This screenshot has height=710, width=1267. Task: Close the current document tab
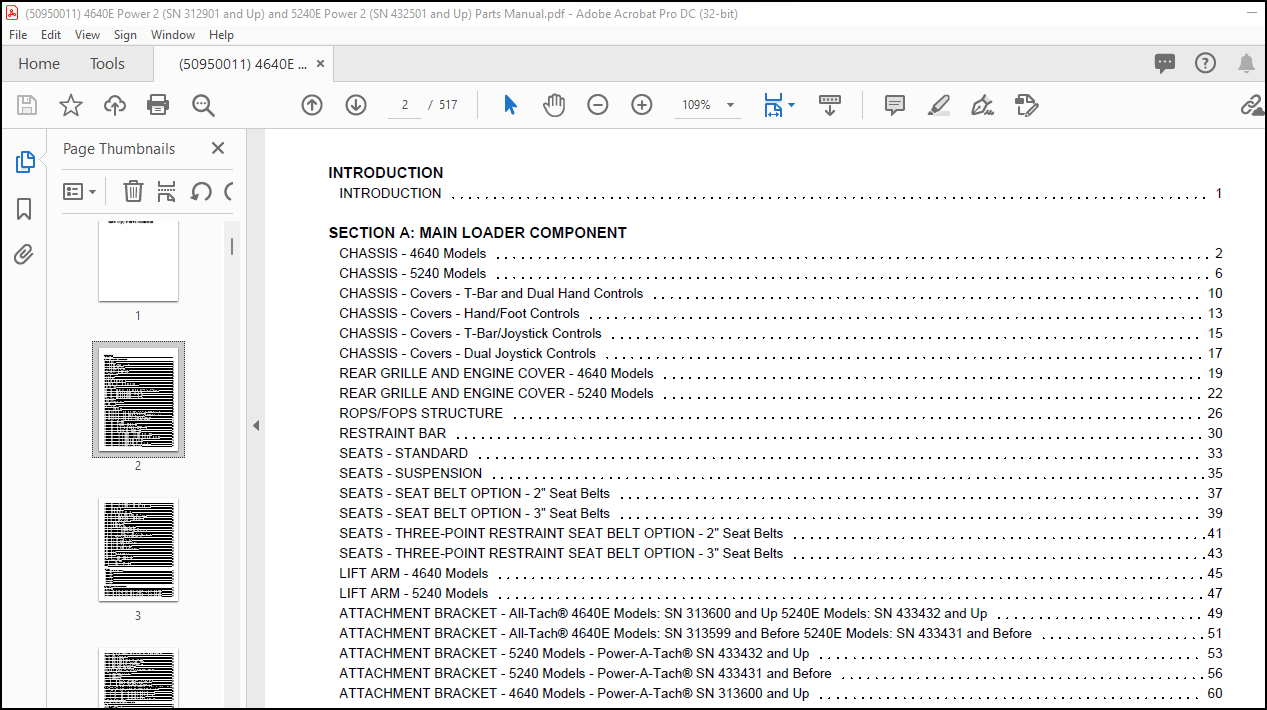[x=320, y=63]
